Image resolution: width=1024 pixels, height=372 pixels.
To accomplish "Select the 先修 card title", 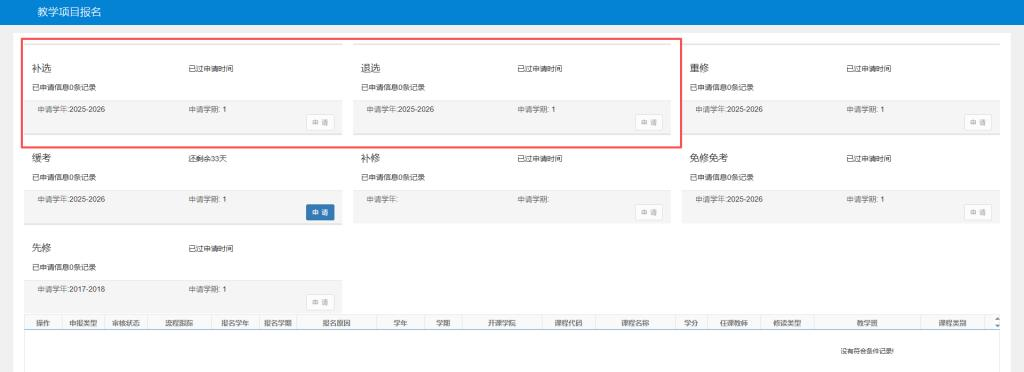I will click(x=41, y=248).
